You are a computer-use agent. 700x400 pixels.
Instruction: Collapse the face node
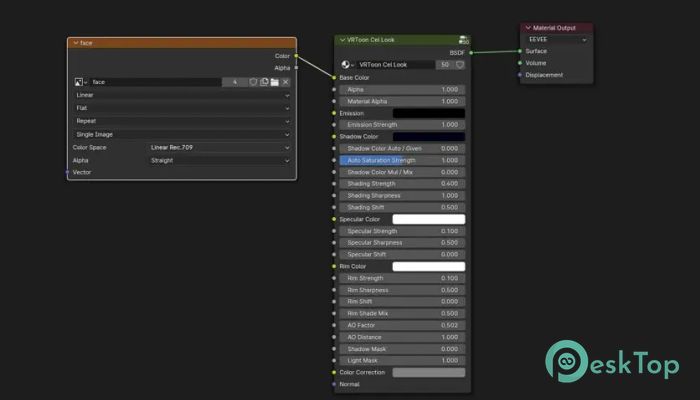tap(75, 43)
